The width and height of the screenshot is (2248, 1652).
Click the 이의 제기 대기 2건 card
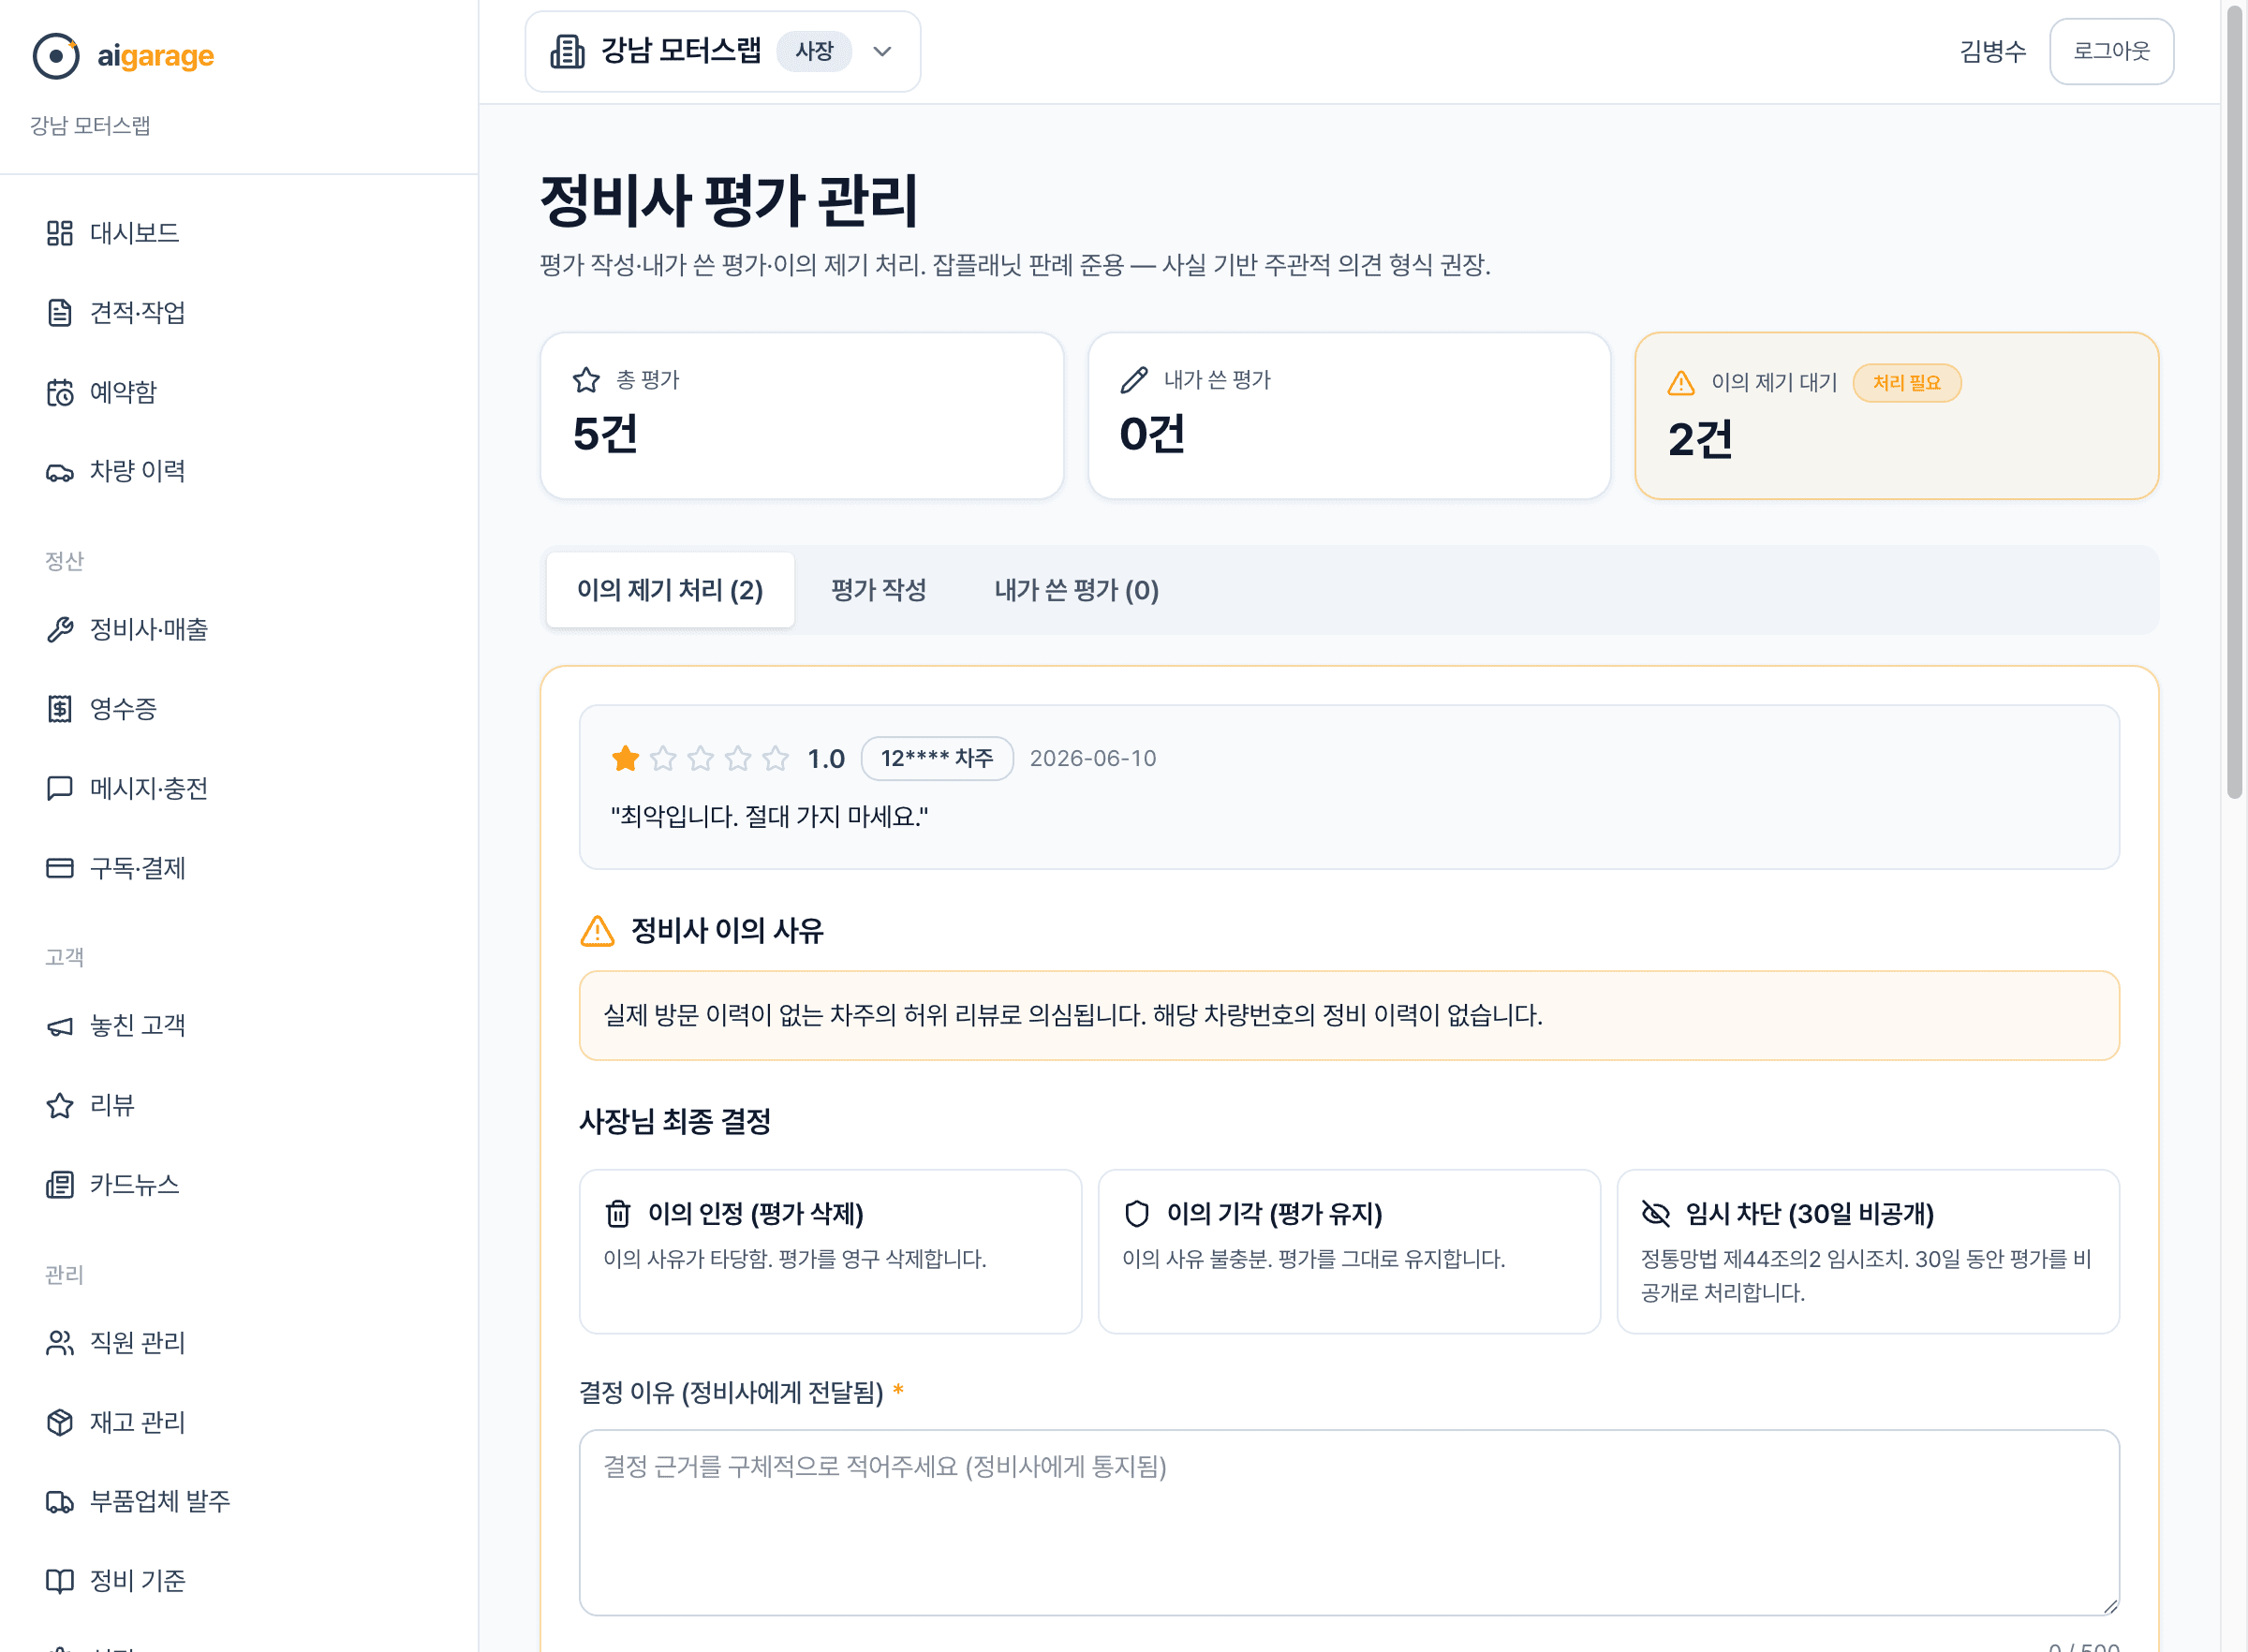point(1896,416)
